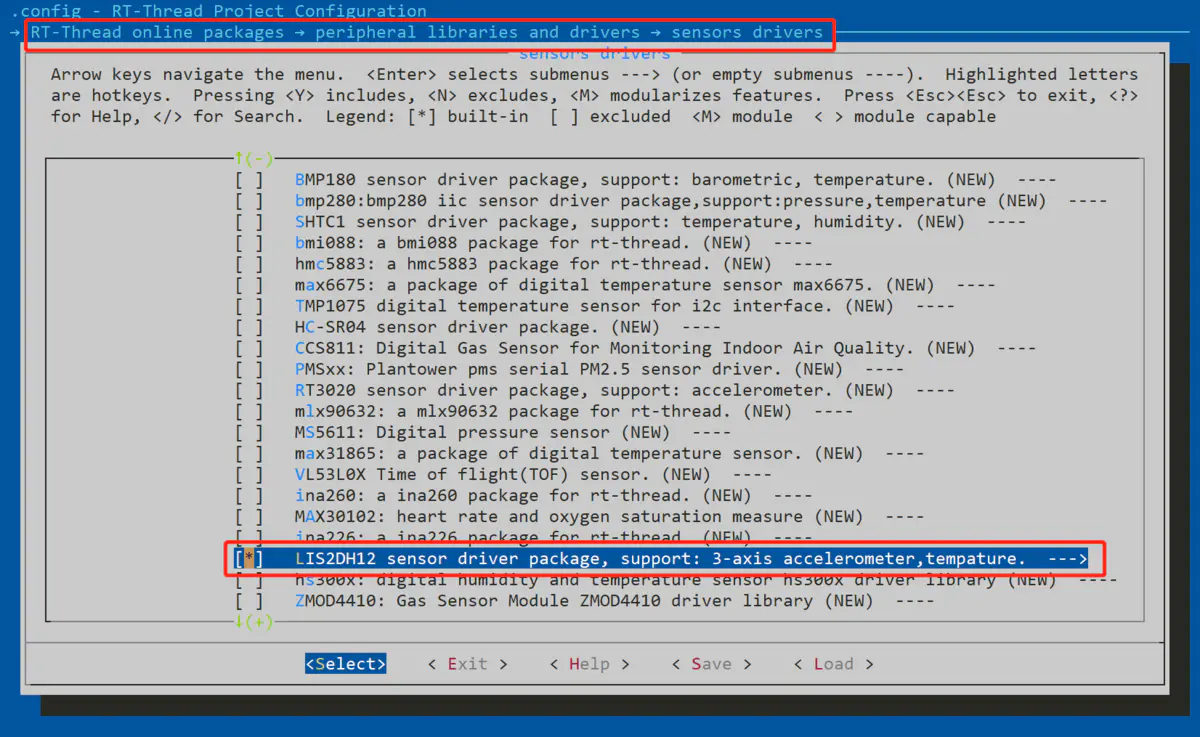This screenshot has width=1200, height=737.
Task: Click the Exit button
Action: tap(467, 664)
